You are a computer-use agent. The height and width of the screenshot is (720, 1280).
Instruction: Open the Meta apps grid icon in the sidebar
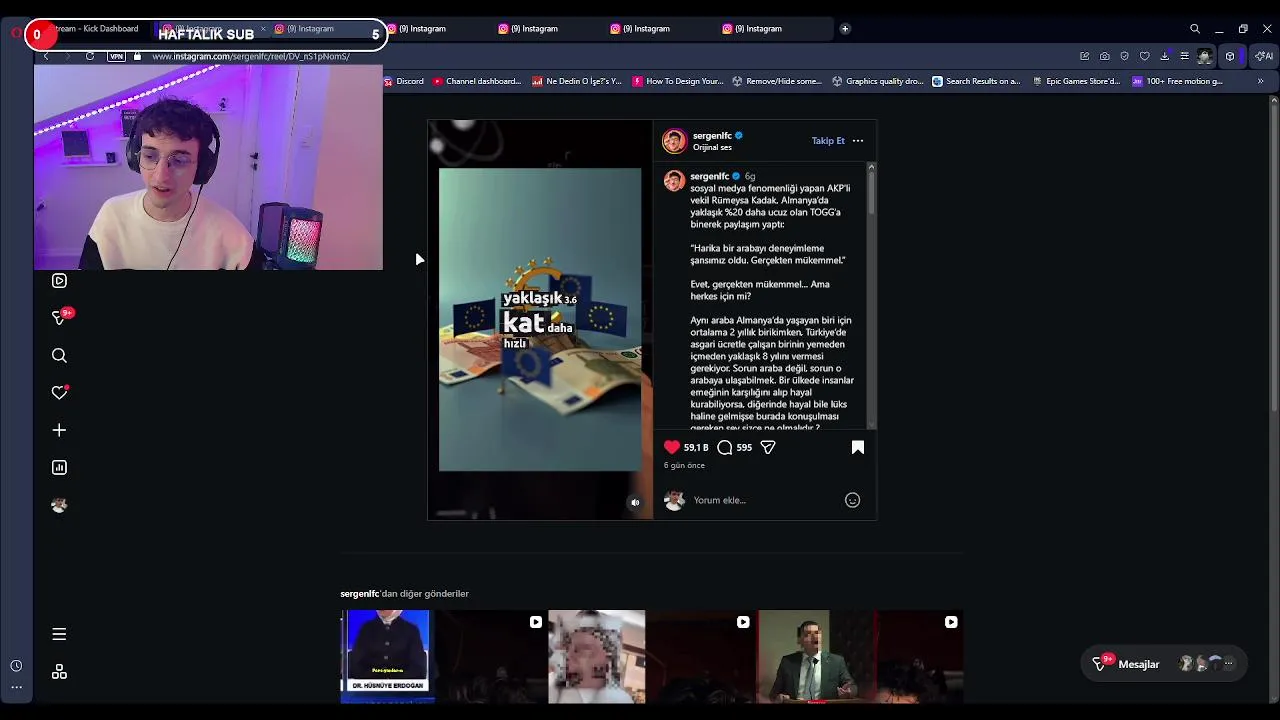[x=59, y=672]
